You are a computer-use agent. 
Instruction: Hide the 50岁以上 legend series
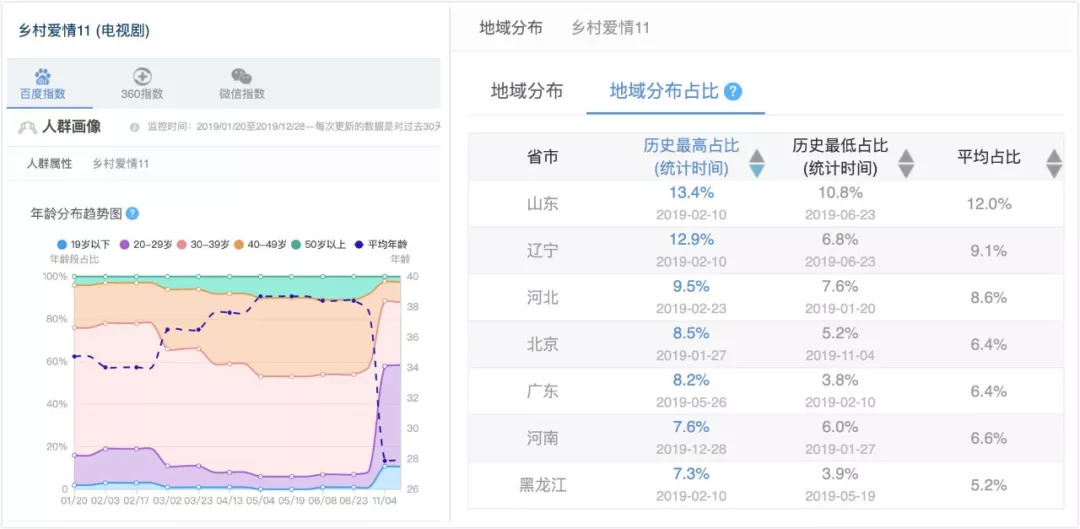point(324,244)
